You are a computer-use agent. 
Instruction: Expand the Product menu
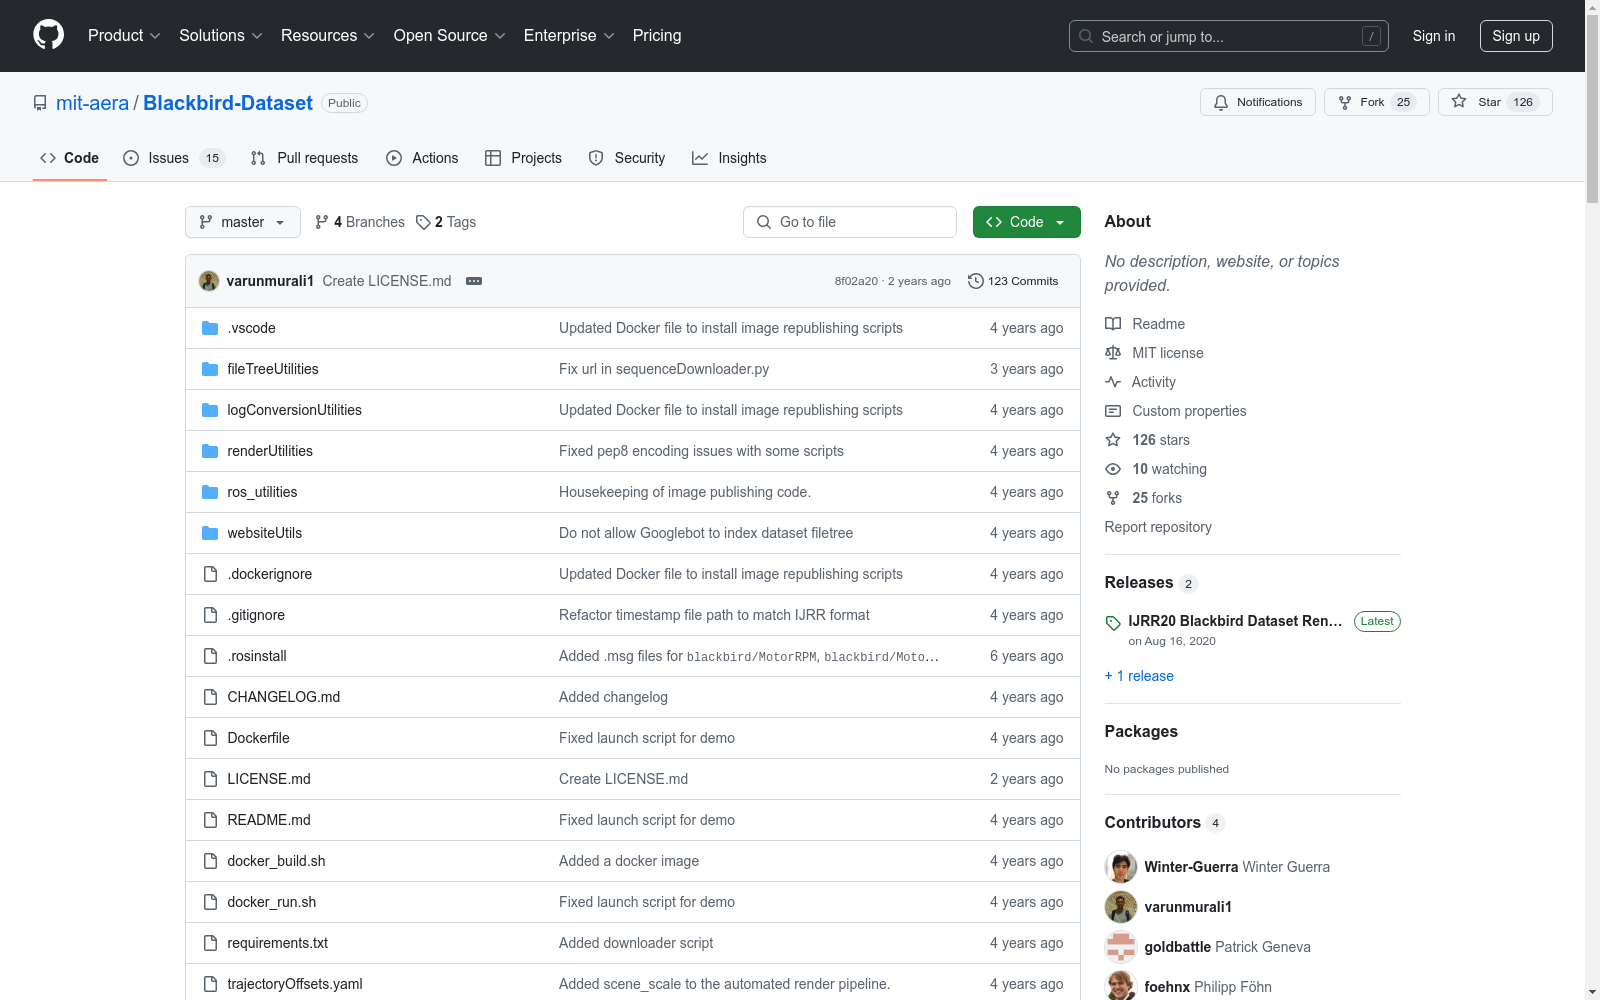tap(124, 36)
